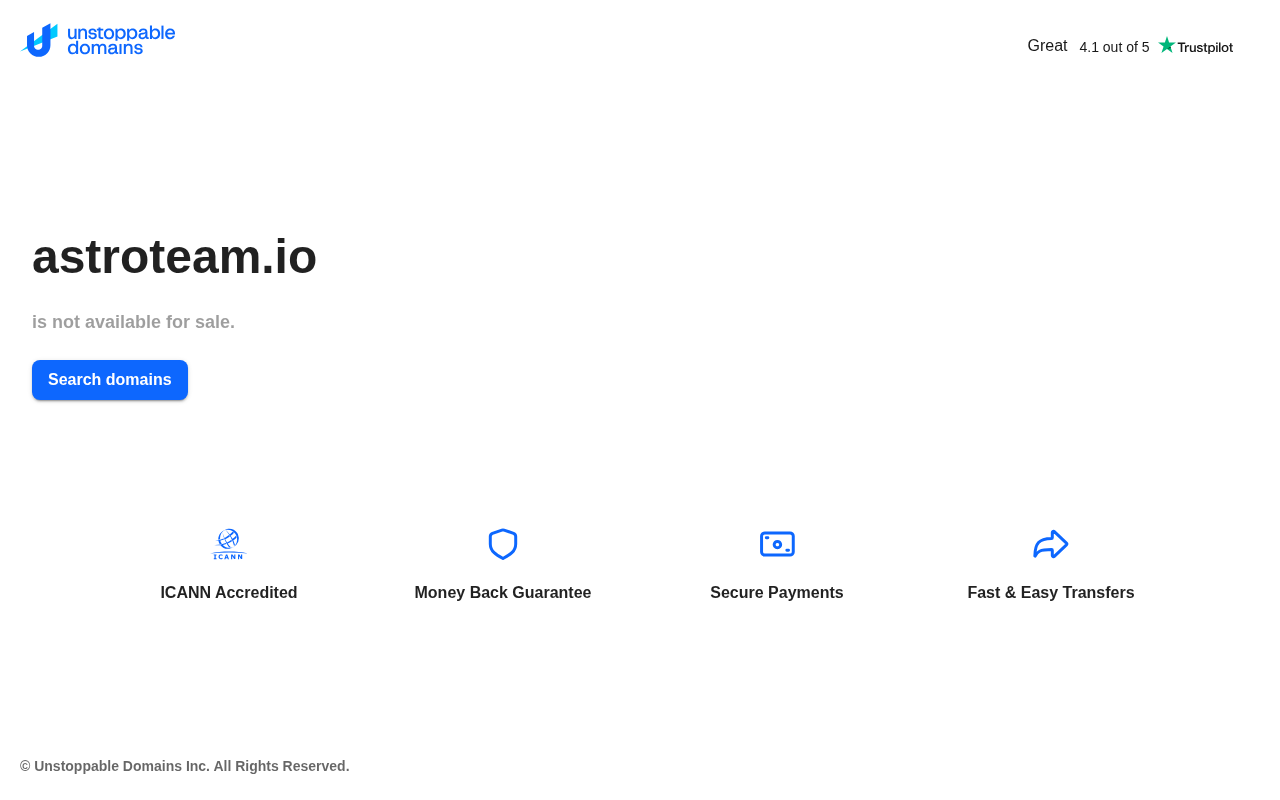The image size is (1280, 800).
Task: Click 'All Rights Reserved.' in the footer
Action: [x=281, y=766]
